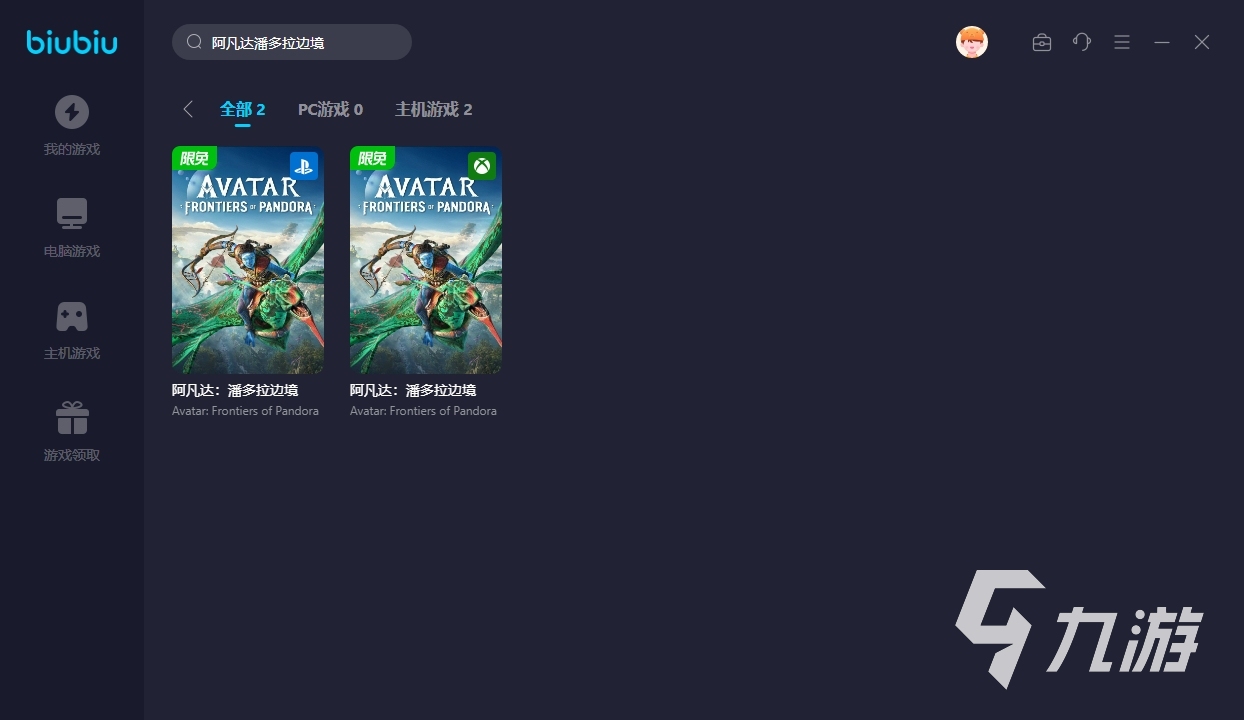Image resolution: width=1244 pixels, height=720 pixels.
Task: Click 阿凡达：潘多拉边境 title under PlayStation cover
Action: [235, 390]
